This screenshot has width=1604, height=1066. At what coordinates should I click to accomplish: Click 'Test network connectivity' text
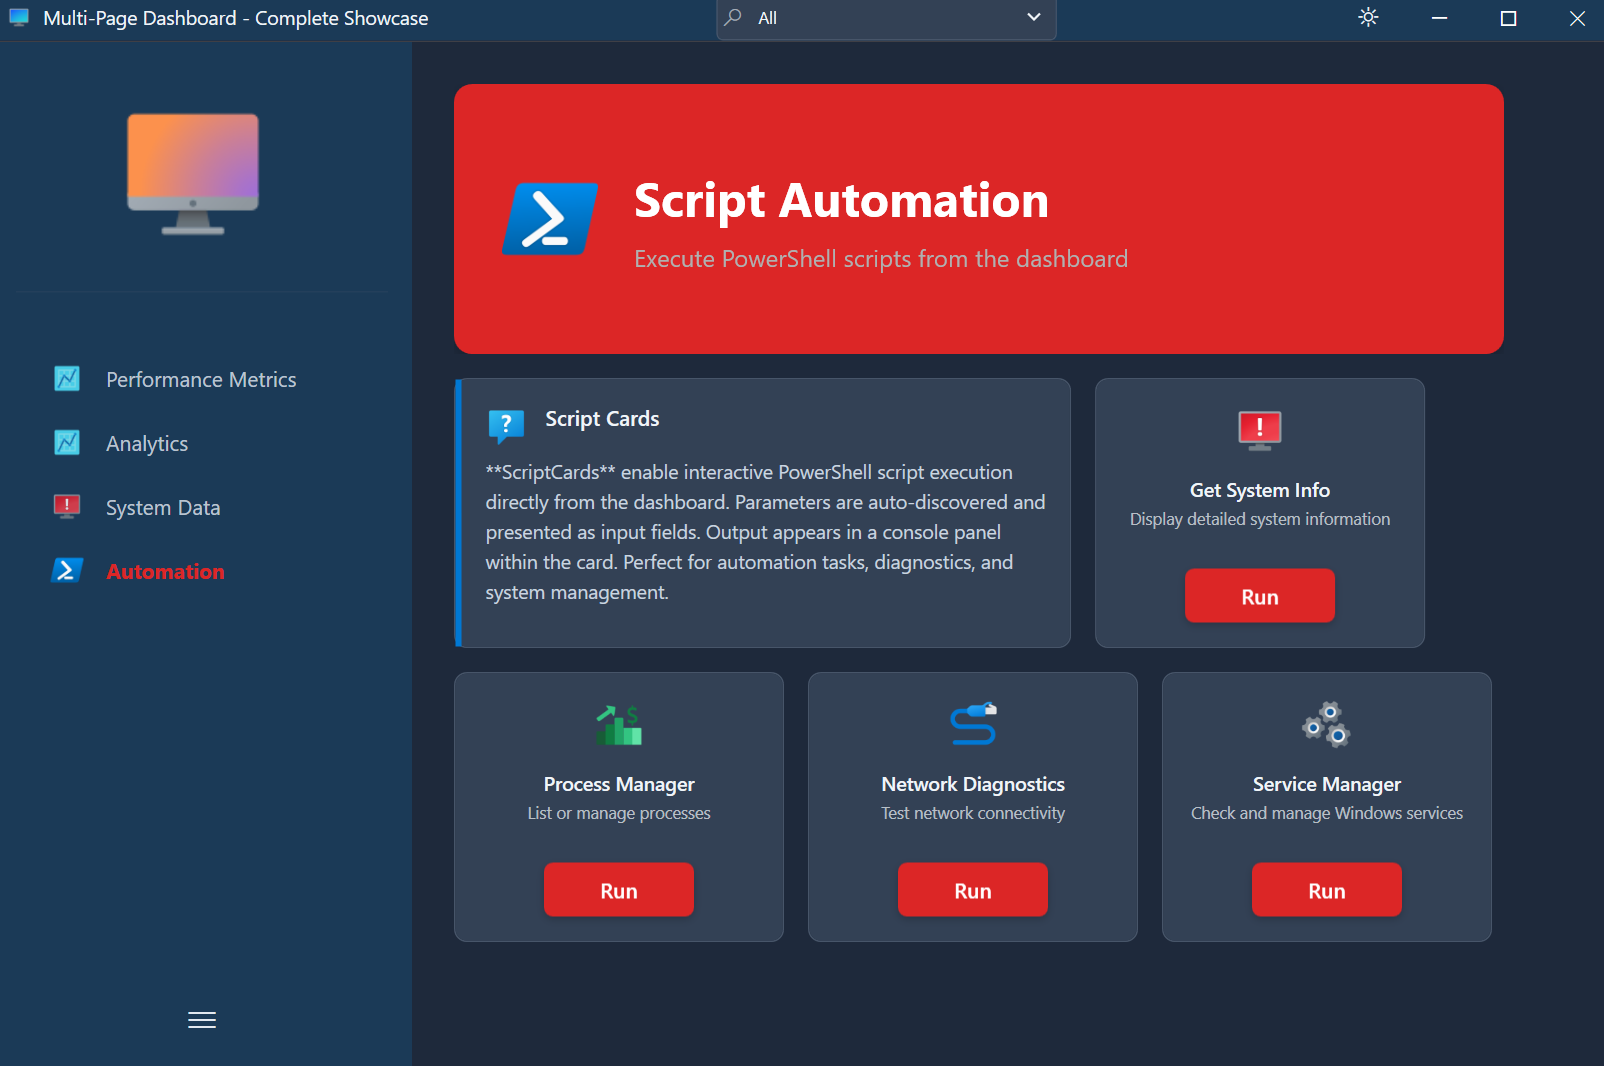pos(973,813)
